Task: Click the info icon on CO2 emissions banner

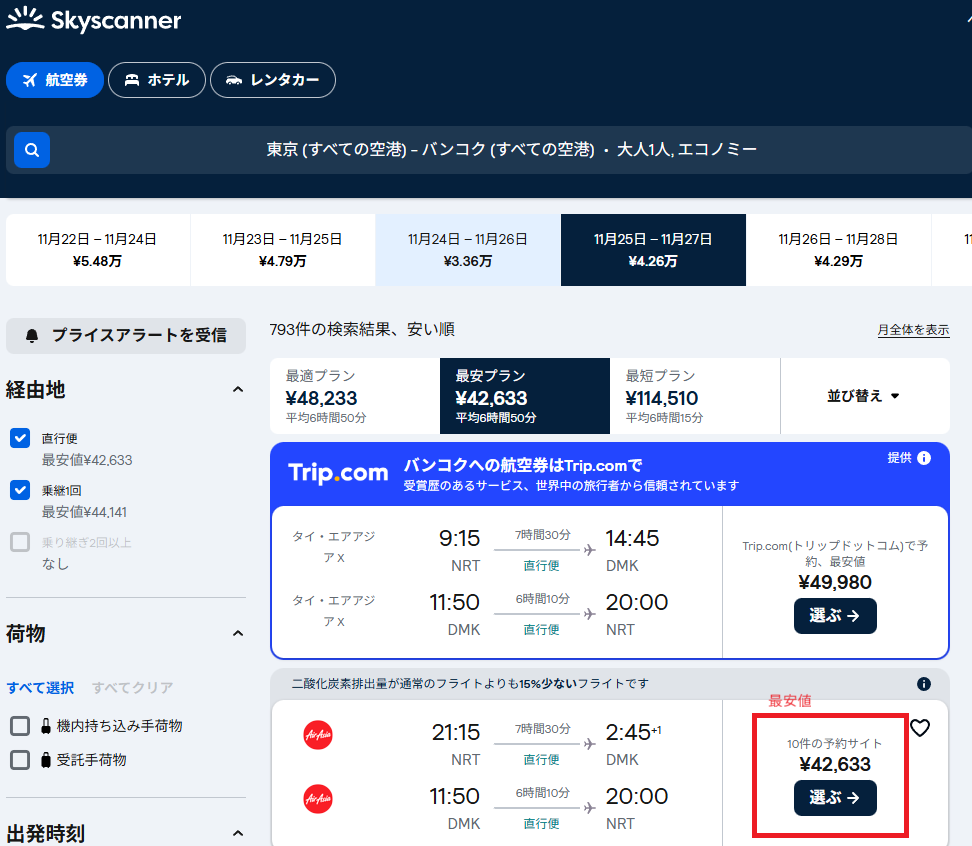Action: 923,684
